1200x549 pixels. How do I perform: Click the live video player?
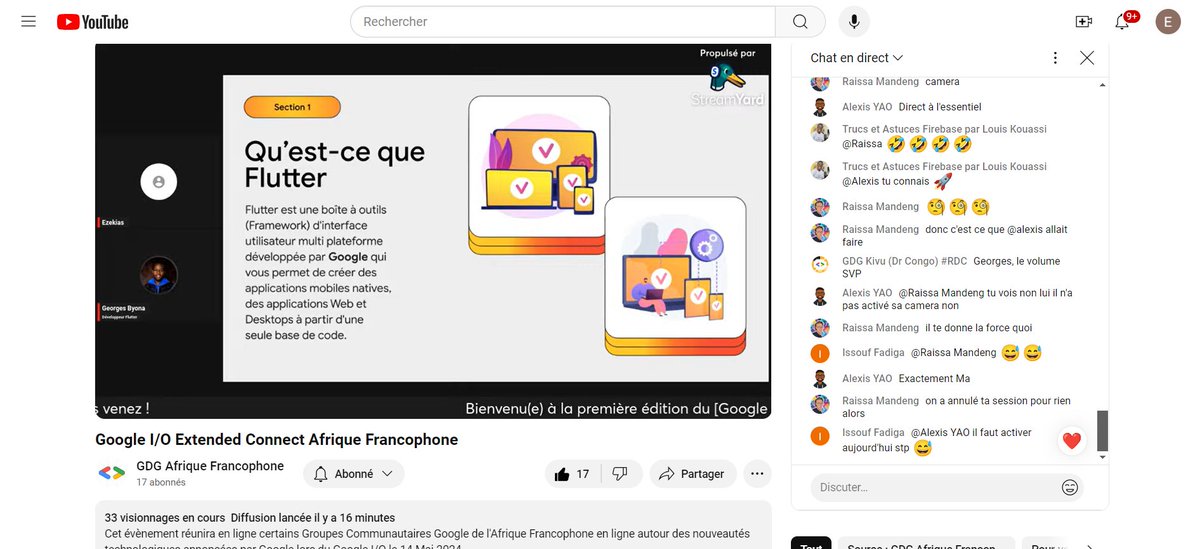point(433,231)
